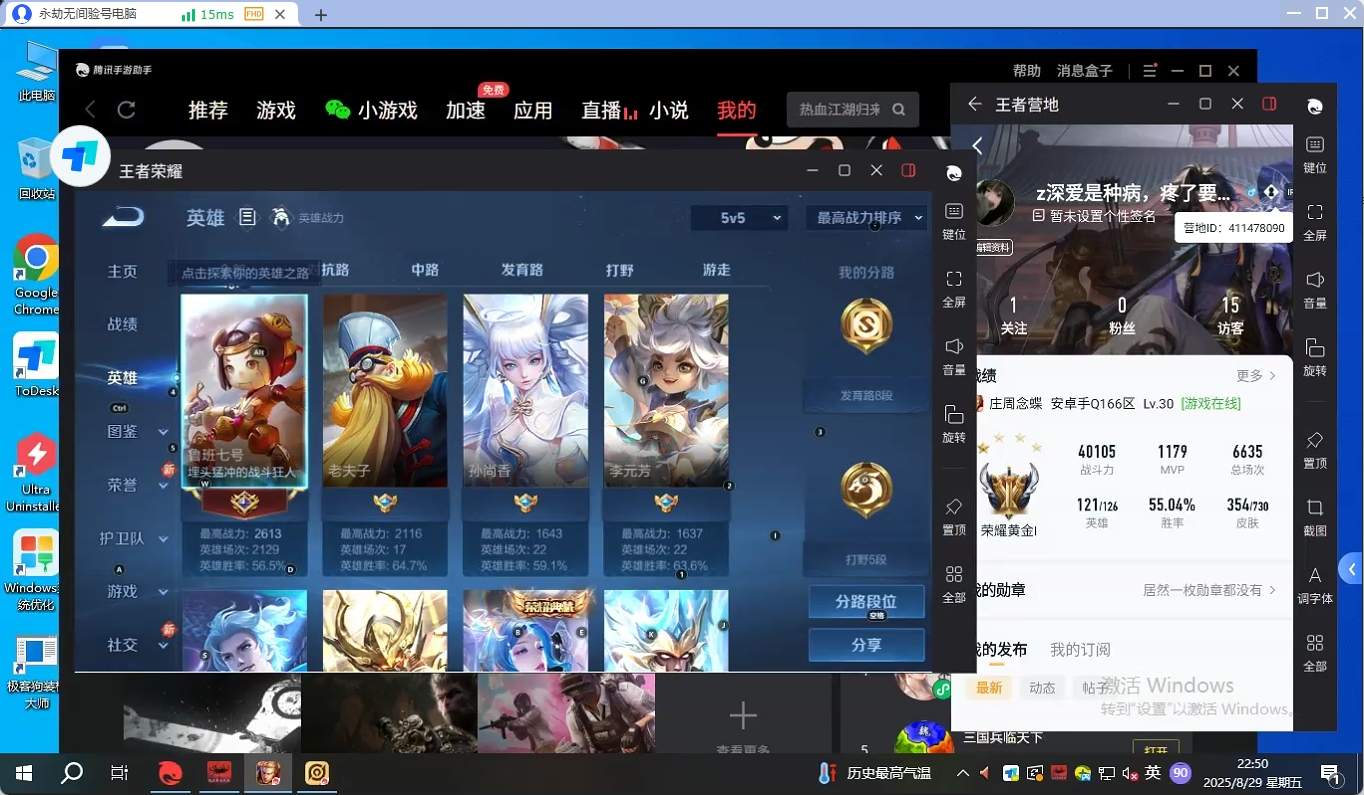Click the back arrow in 王者荣耀 hero page
Screen dimensions: 1364x795
(122, 217)
